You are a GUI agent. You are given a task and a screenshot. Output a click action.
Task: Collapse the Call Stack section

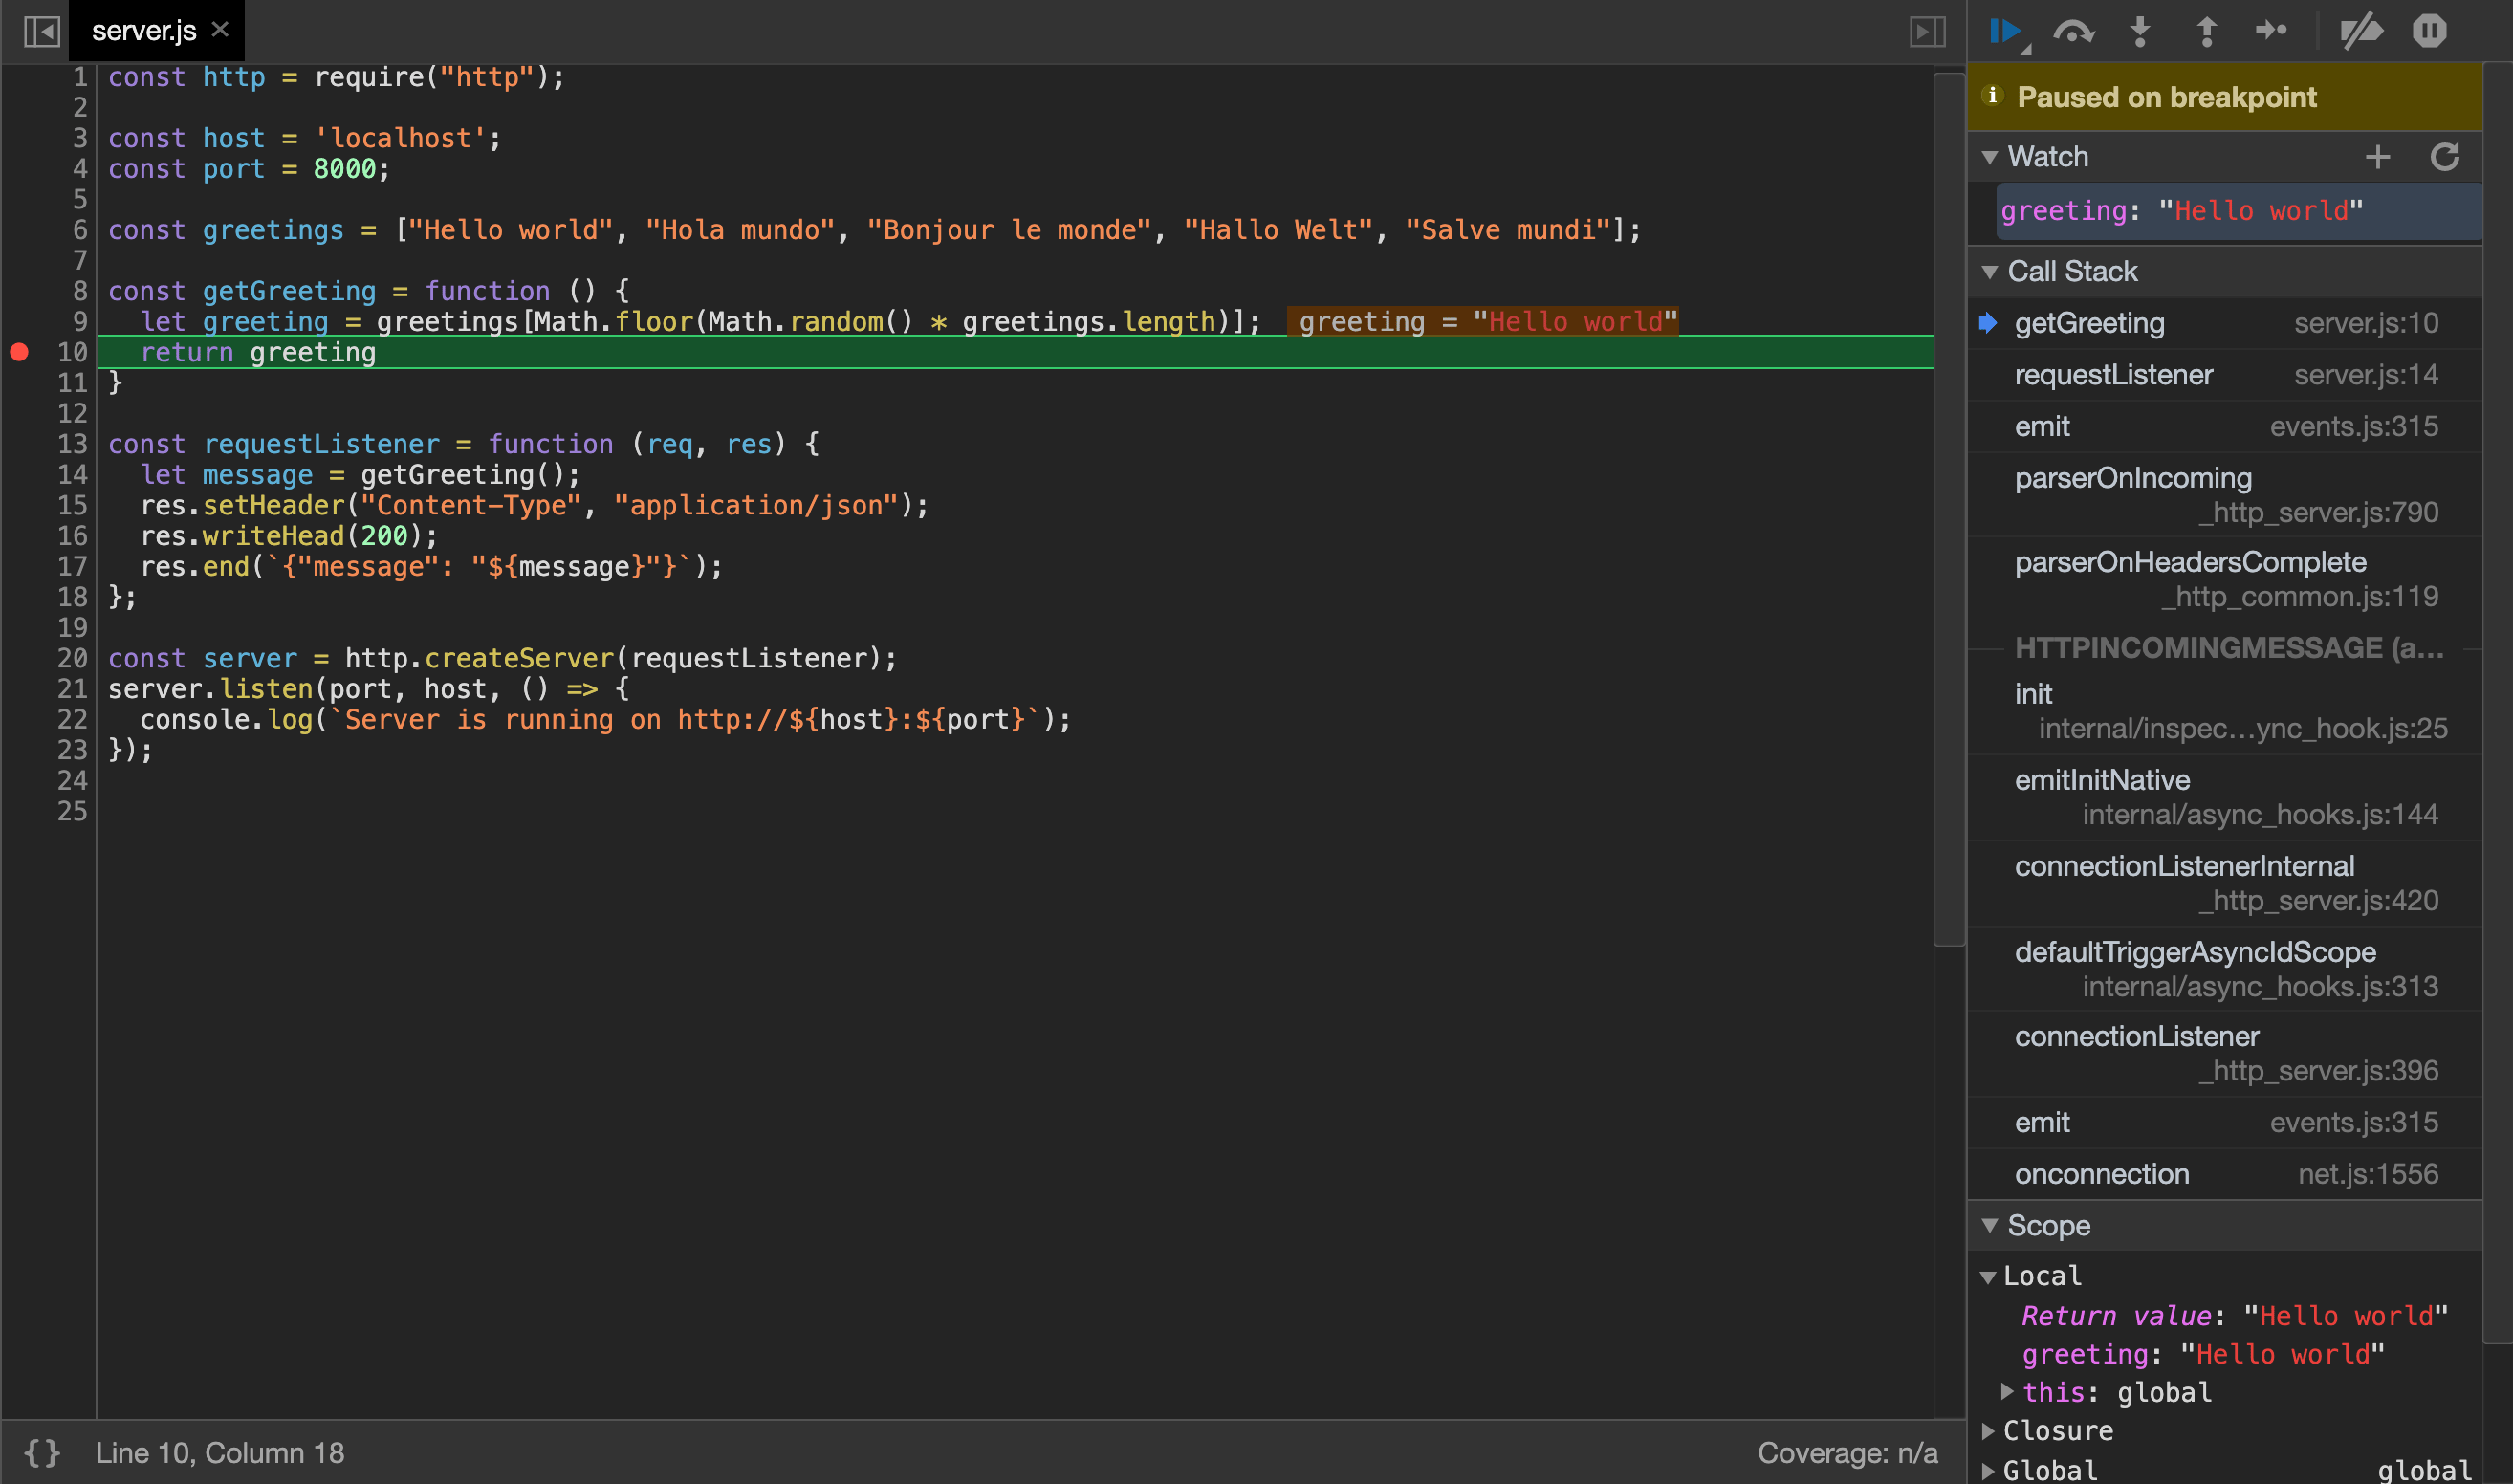tap(1990, 272)
